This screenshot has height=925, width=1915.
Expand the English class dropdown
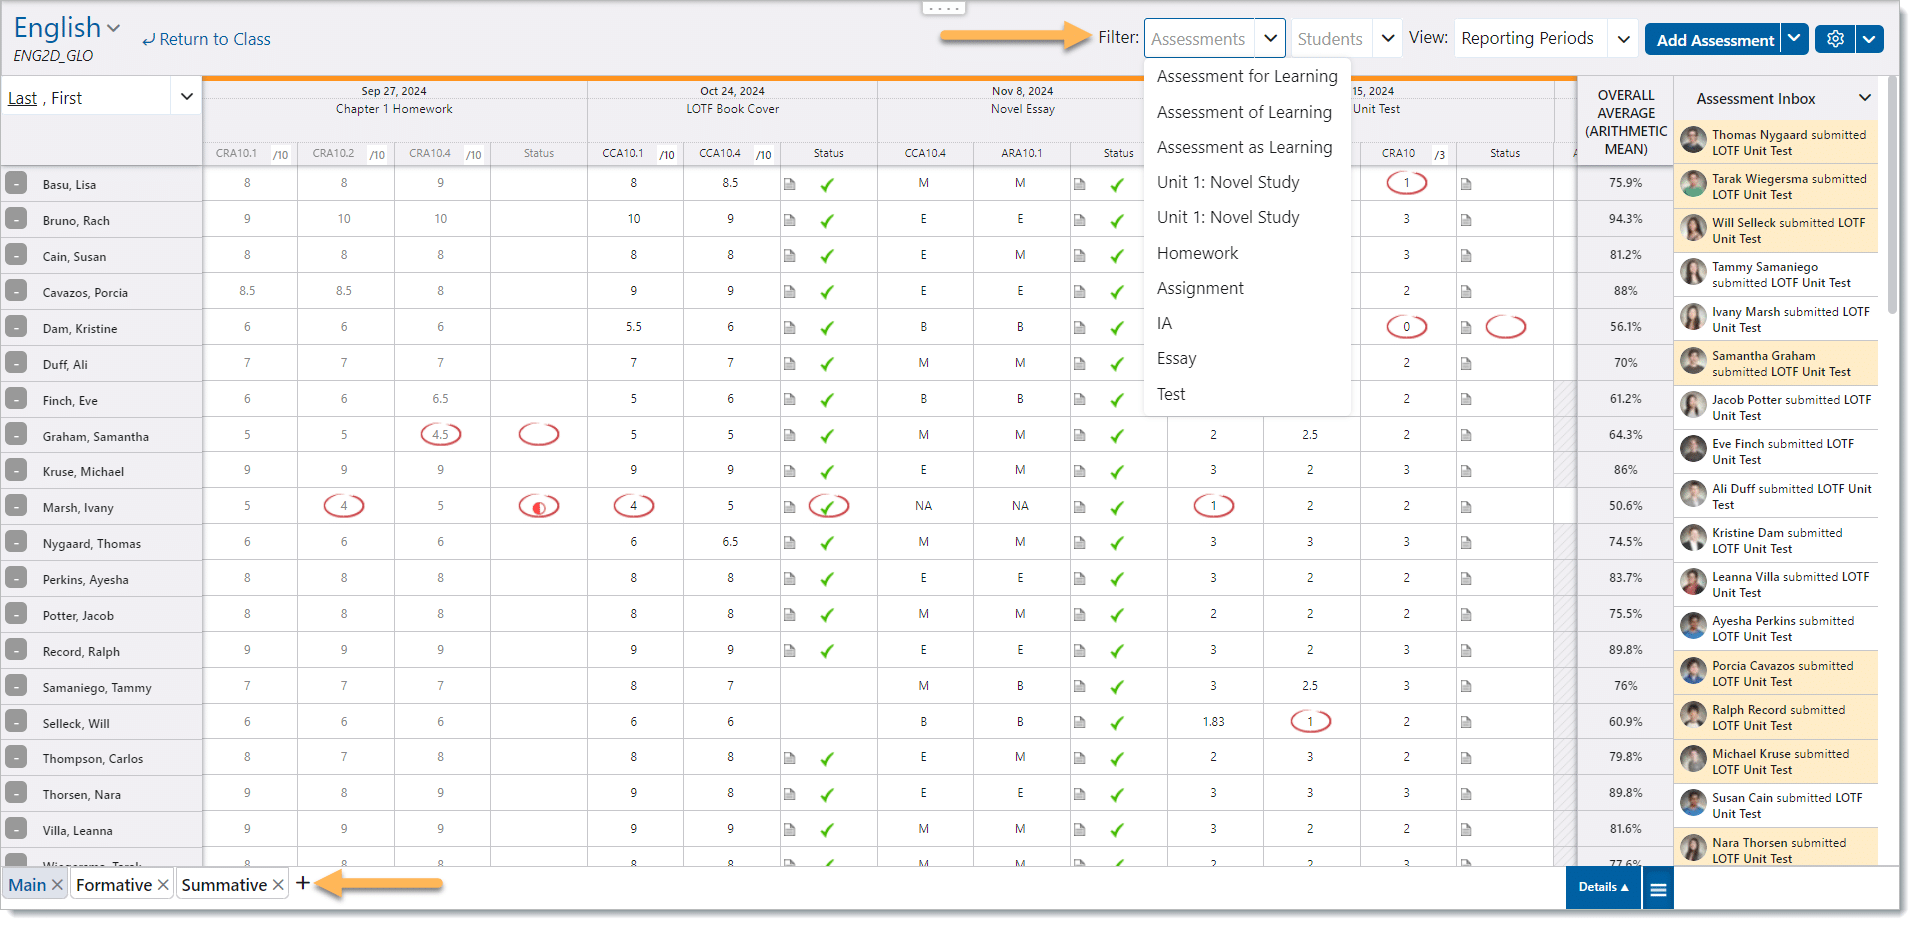point(113,28)
